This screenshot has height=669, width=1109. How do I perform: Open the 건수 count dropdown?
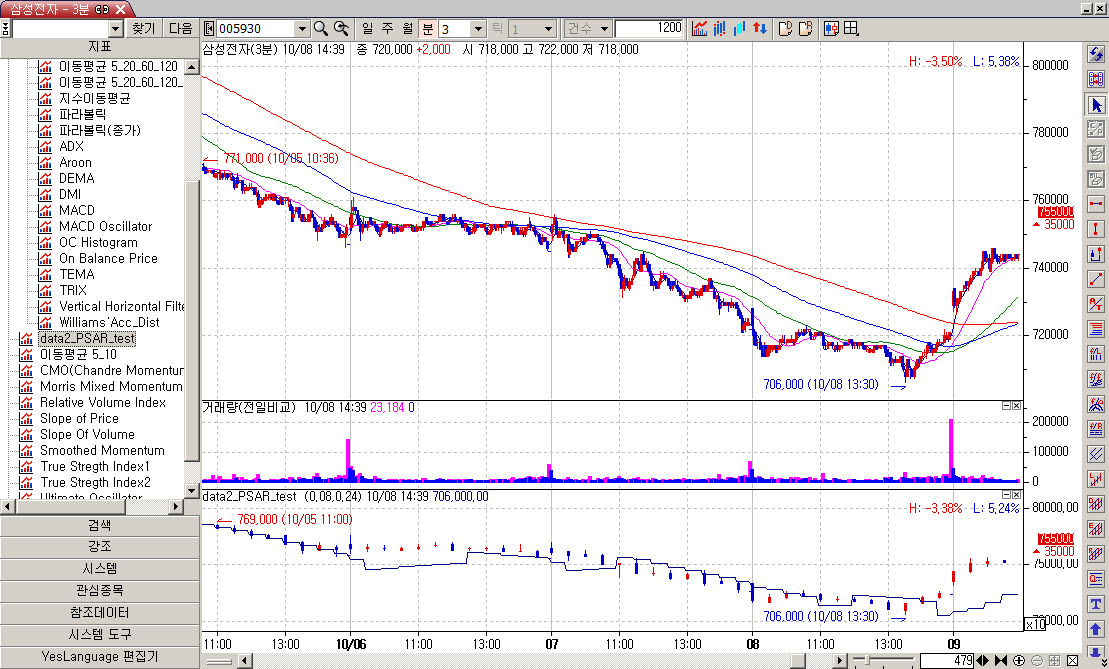(587, 29)
